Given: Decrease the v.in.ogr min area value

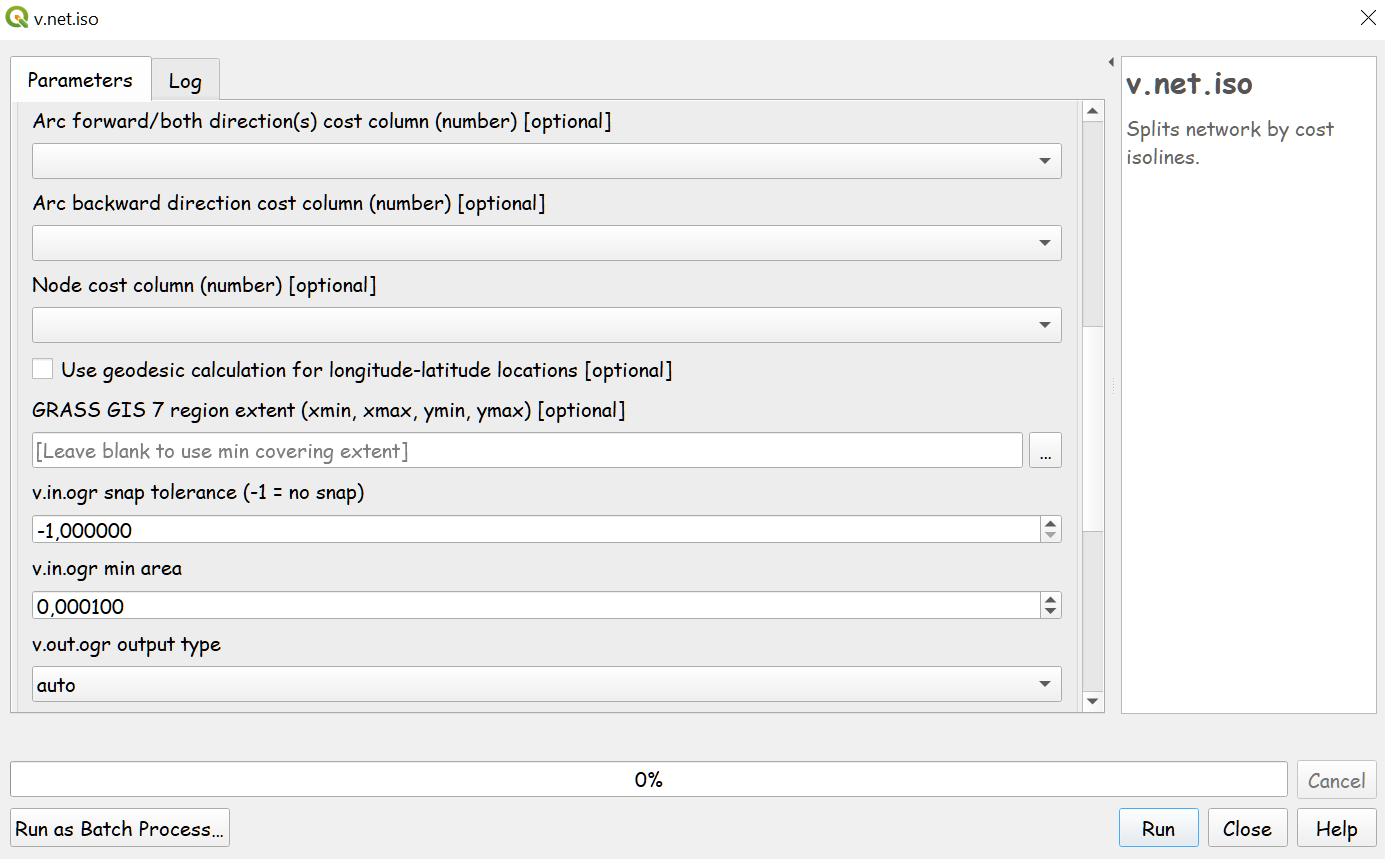Looking at the screenshot, I should pyautogui.click(x=1050, y=611).
